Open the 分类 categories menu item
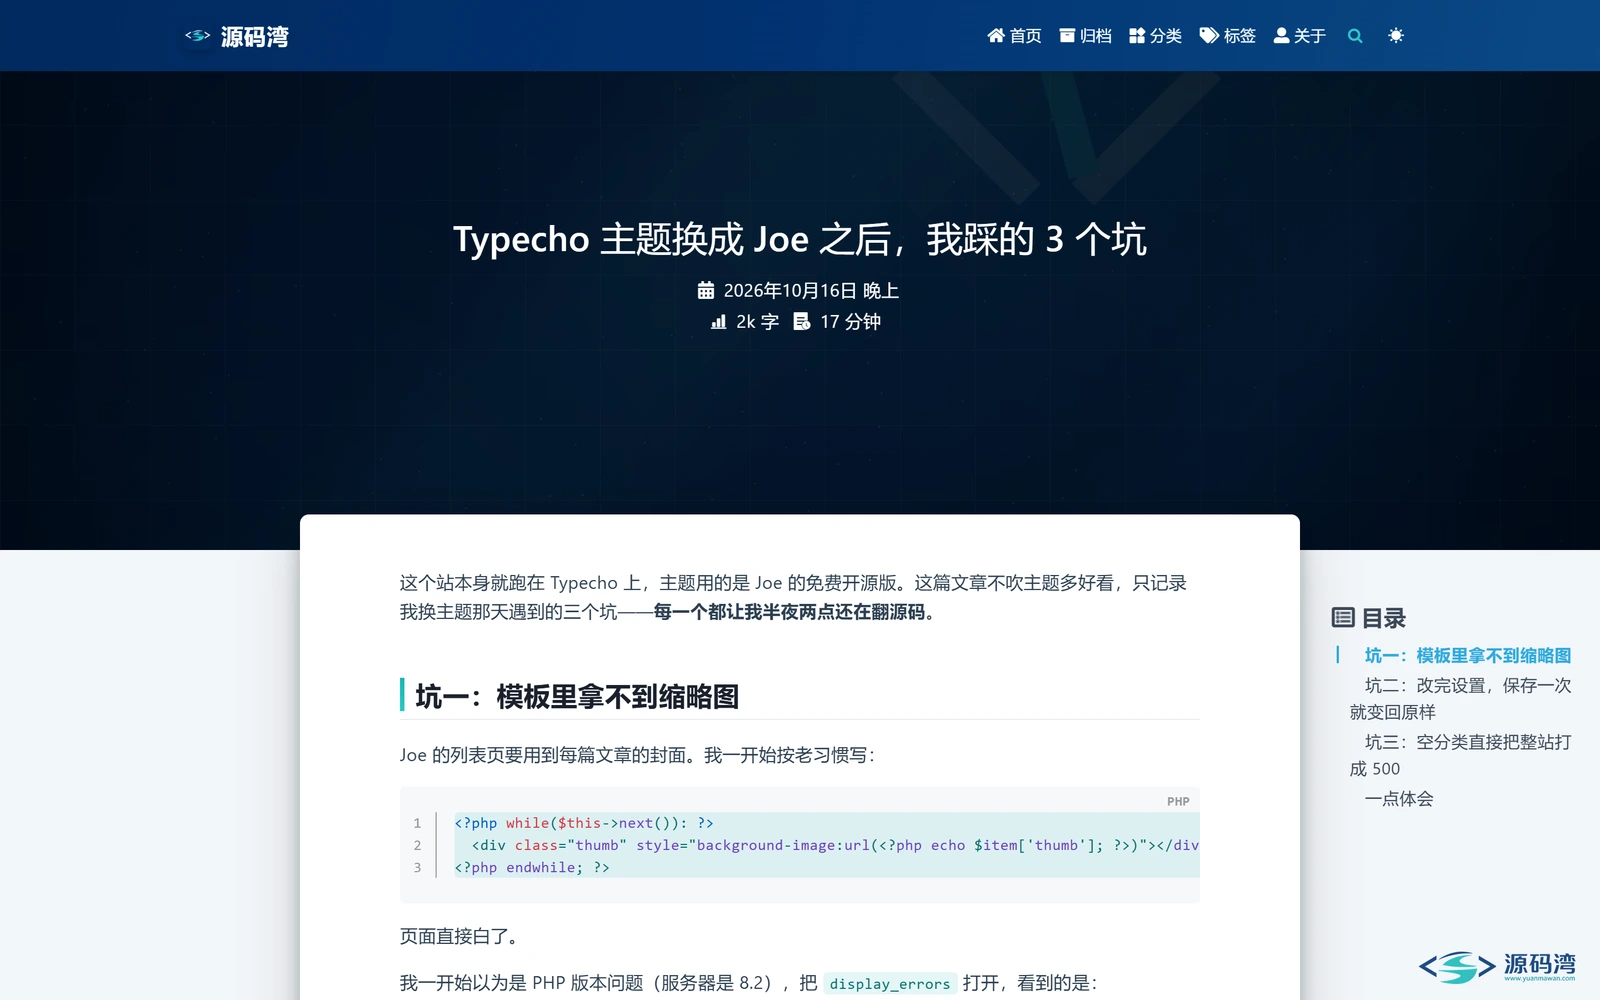The height and width of the screenshot is (1000, 1600). [x=1155, y=36]
